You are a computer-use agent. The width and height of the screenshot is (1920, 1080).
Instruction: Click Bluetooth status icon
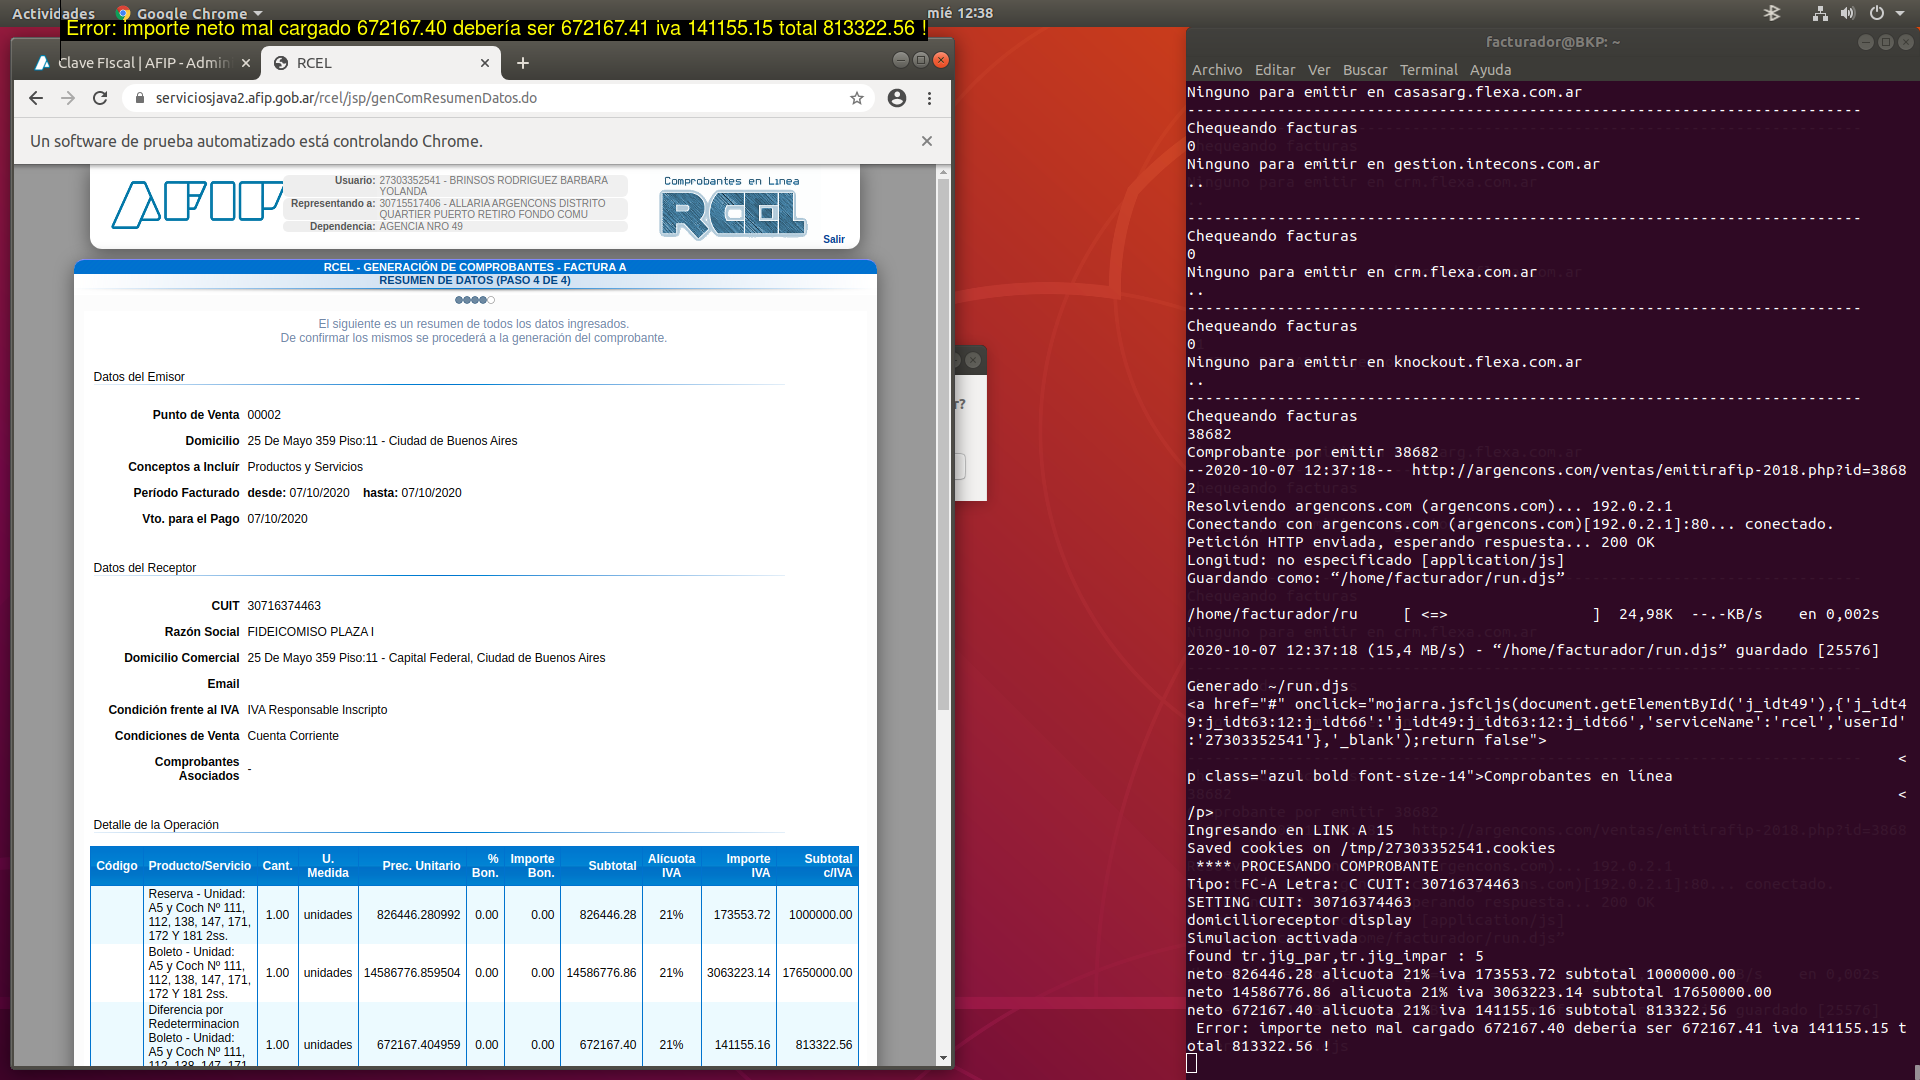1772,13
